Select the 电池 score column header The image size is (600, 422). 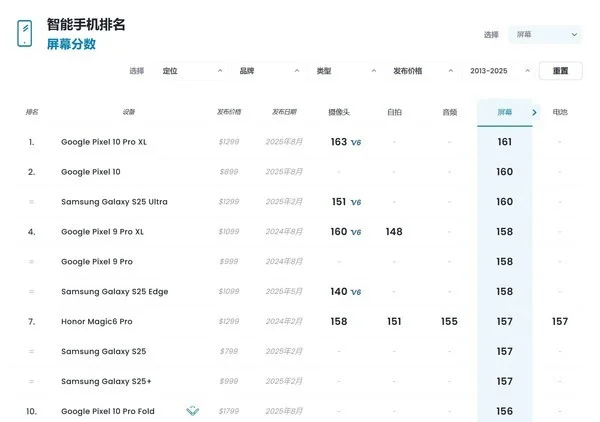pos(560,112)
